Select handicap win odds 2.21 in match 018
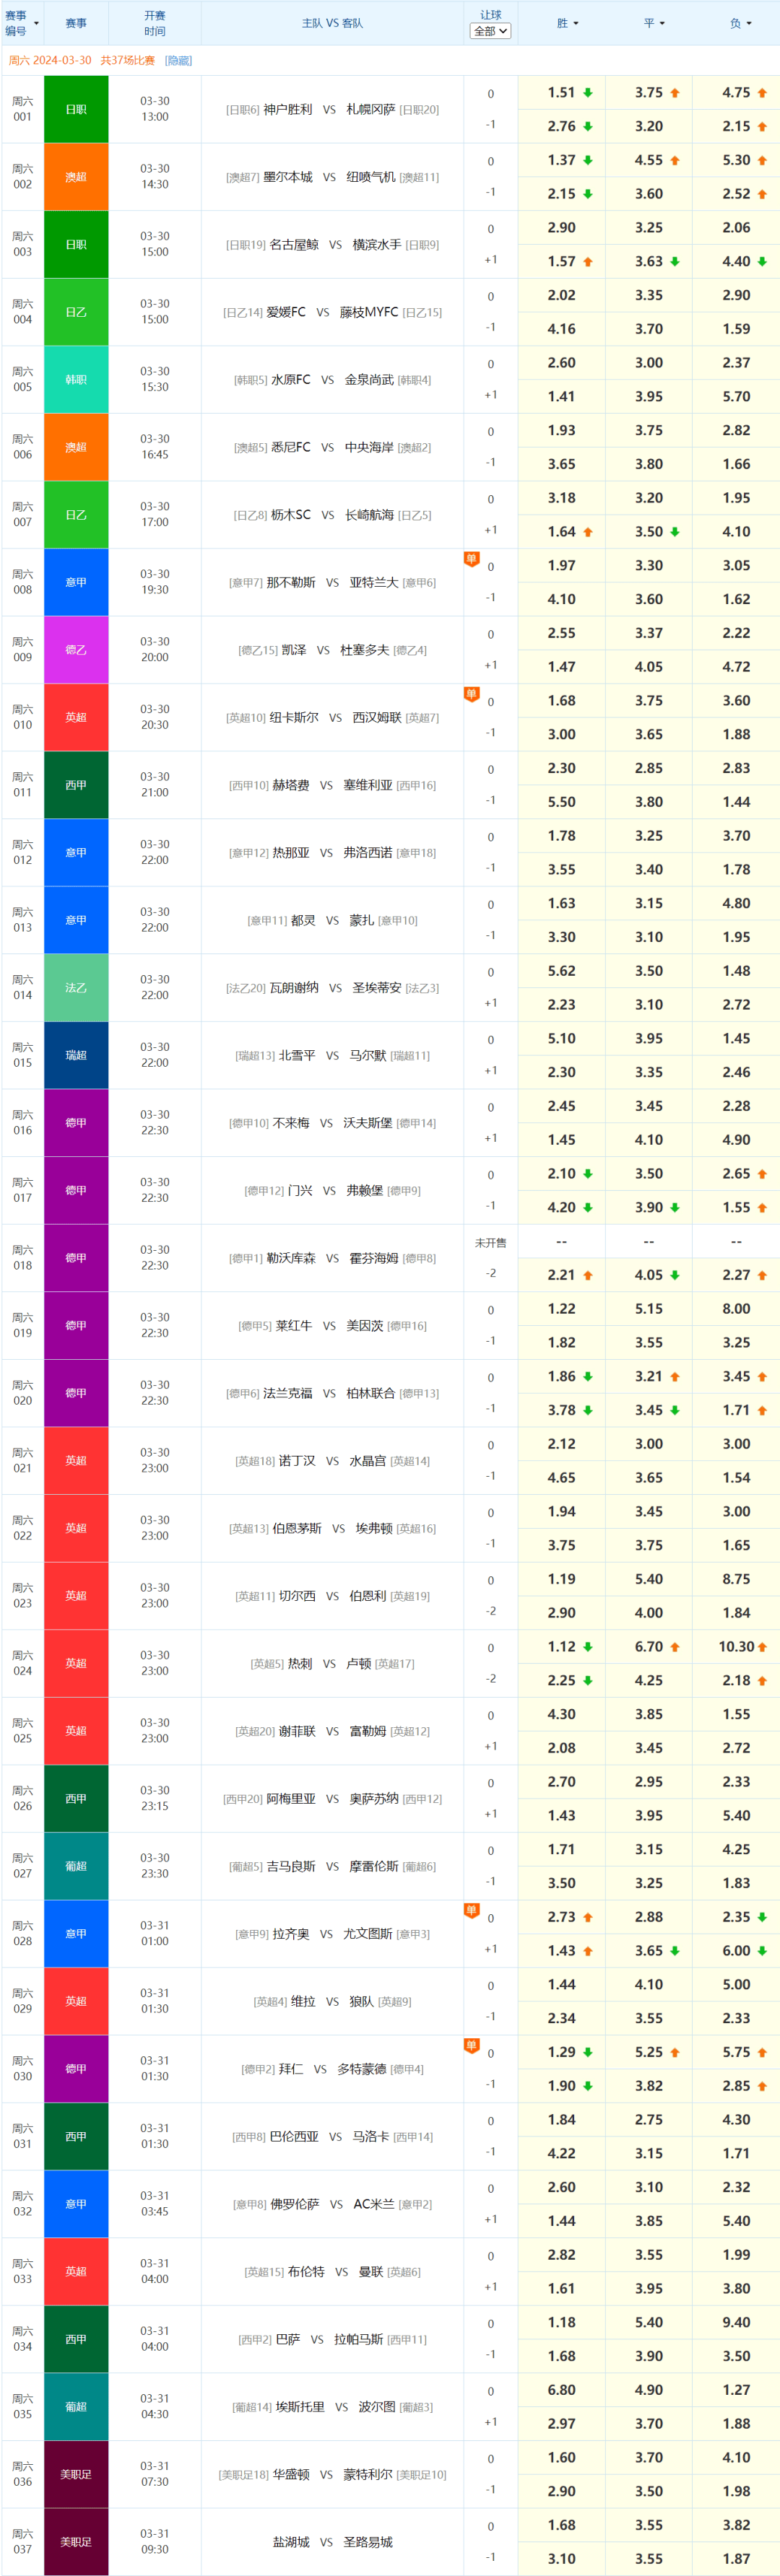Viewport: 780px width, 2576px height. pyautogui.click(x=562, y=1275)
